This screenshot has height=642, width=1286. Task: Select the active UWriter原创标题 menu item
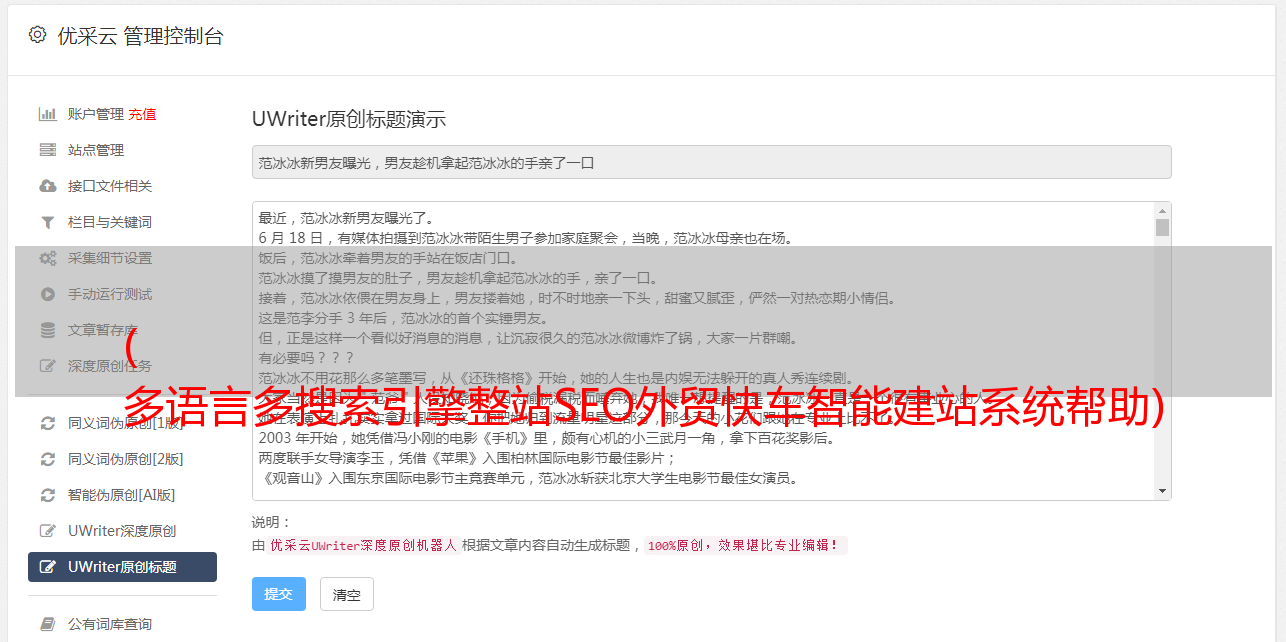tap(122, 567)
